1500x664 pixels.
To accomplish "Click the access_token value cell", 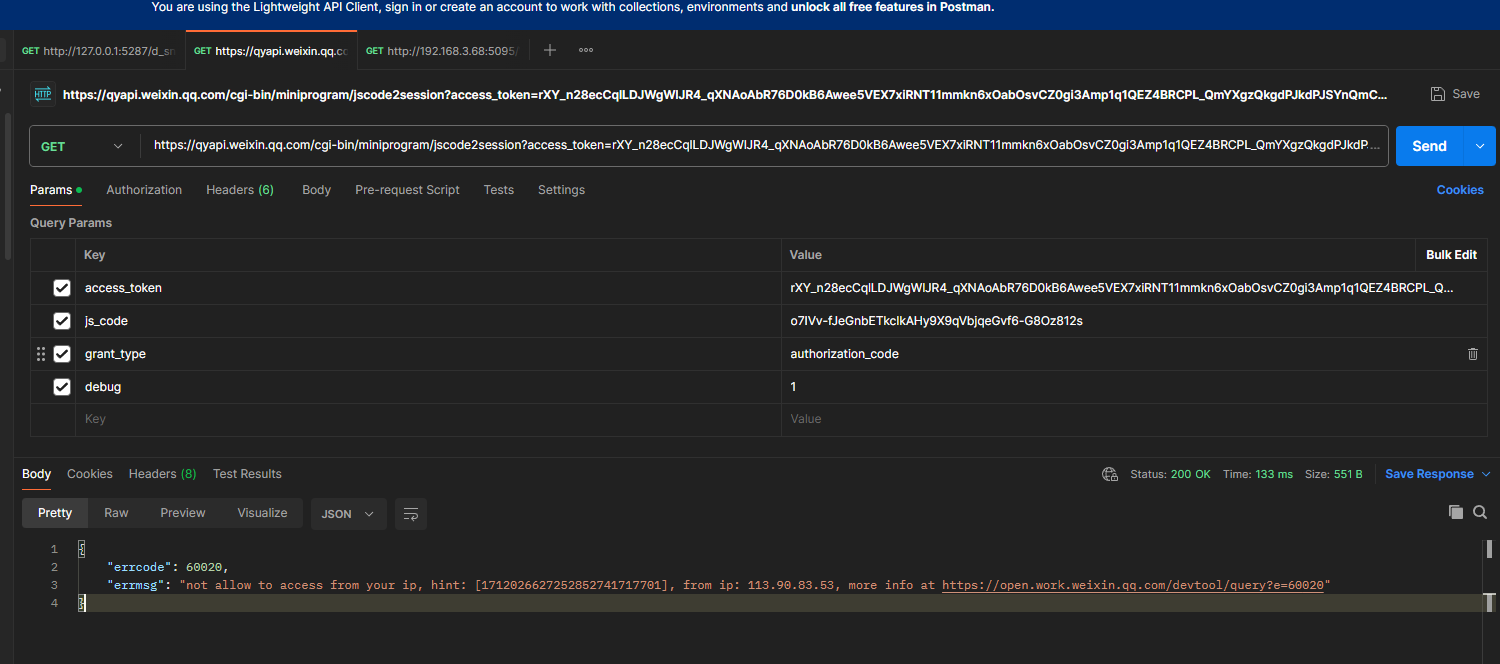I will pos(1135,288).
